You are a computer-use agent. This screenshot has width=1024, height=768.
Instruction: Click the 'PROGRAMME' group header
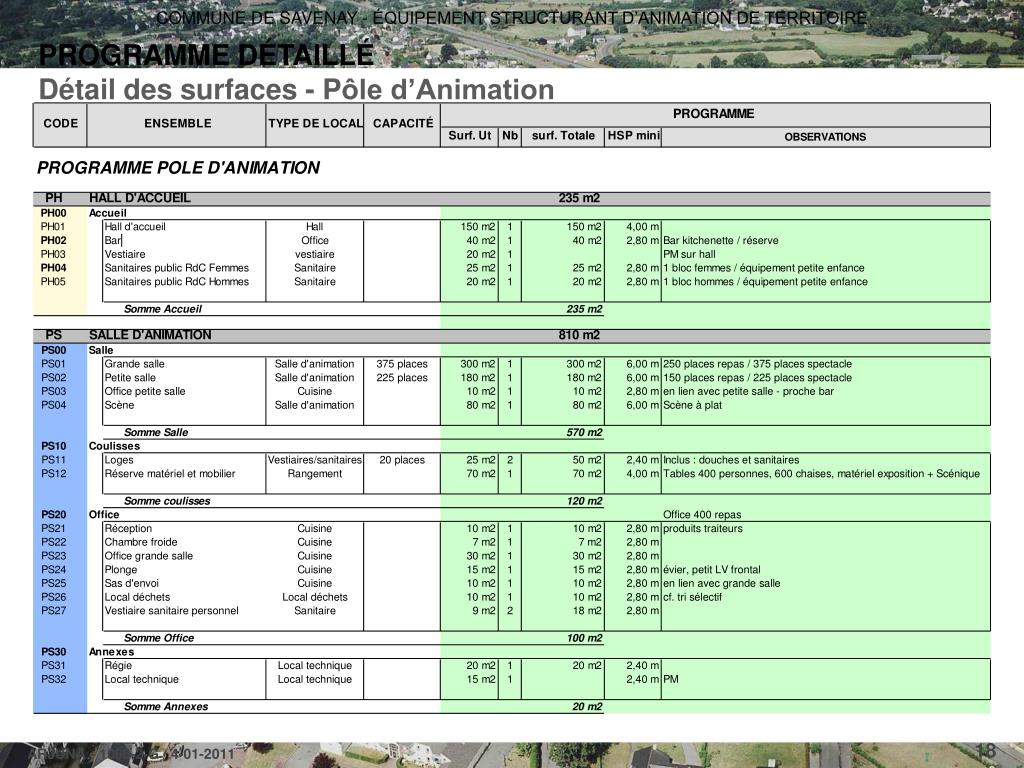click(713, 114)
